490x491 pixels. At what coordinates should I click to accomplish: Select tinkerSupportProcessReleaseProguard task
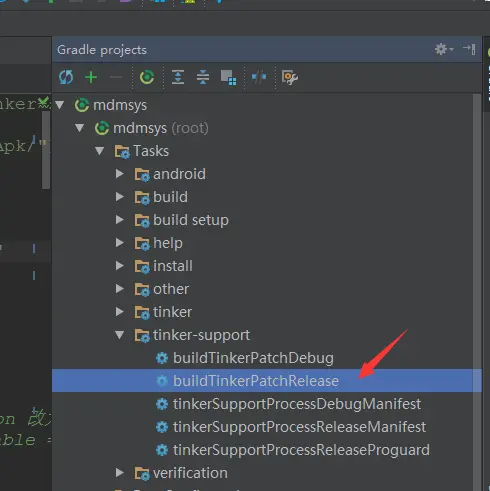click(301, 450)
